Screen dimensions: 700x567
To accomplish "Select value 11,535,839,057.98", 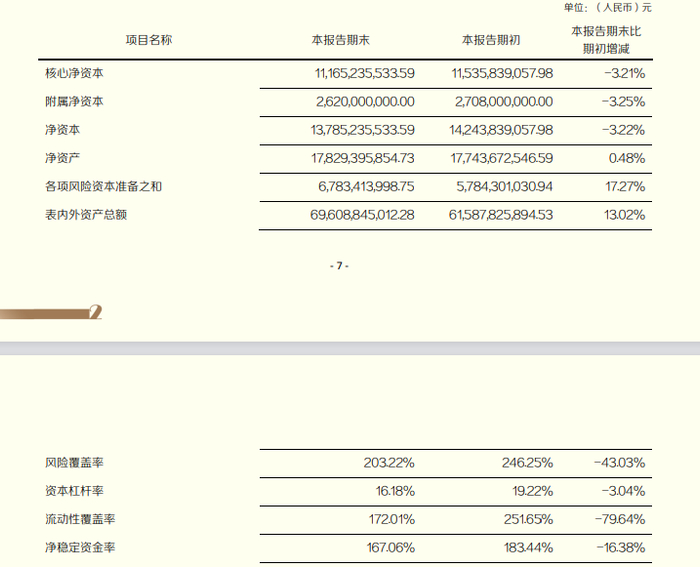I will click(502, 73).
